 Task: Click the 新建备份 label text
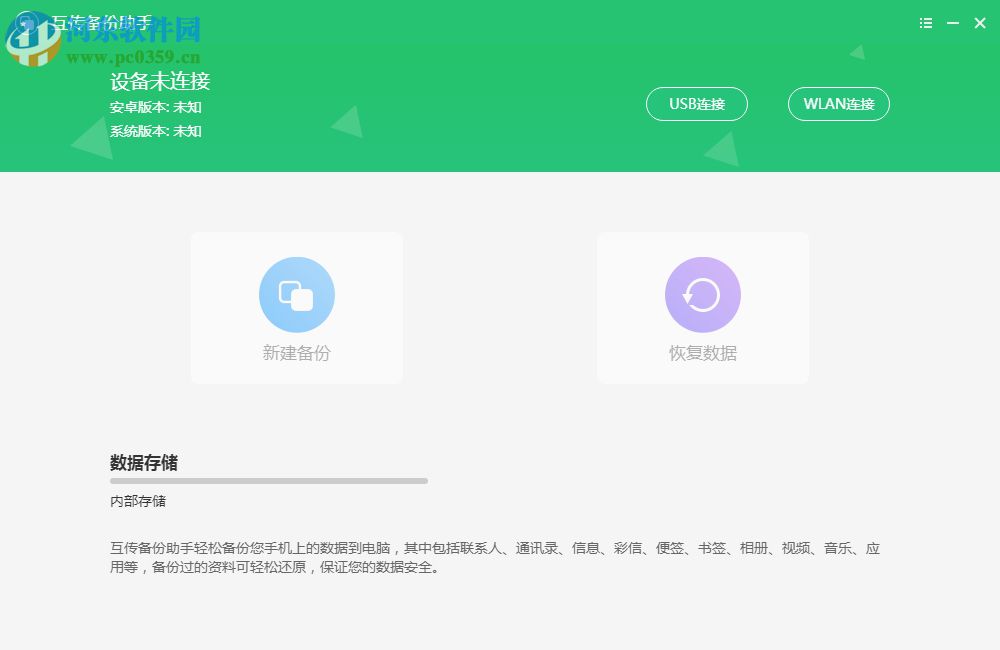296,353
